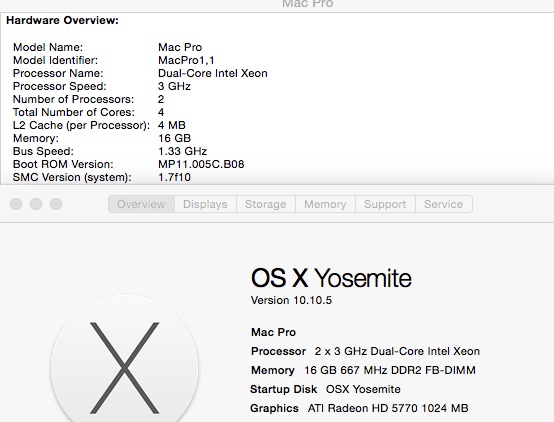Select the '4 MB' L2 cache value
This screenshot has width=554, height=422.
(172, 125)
